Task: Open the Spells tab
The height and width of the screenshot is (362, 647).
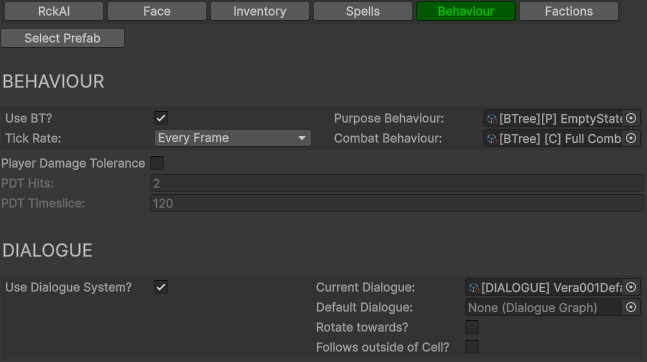Action: tap(363, 11)
